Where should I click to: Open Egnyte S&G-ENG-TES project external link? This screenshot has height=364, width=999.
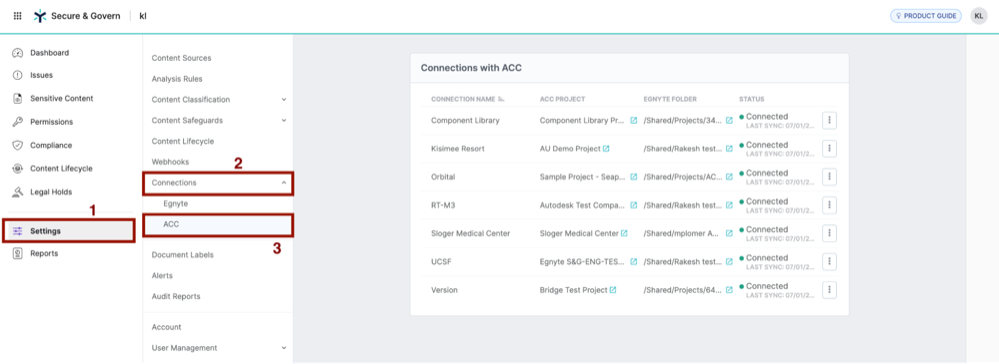tap(633, 262)
